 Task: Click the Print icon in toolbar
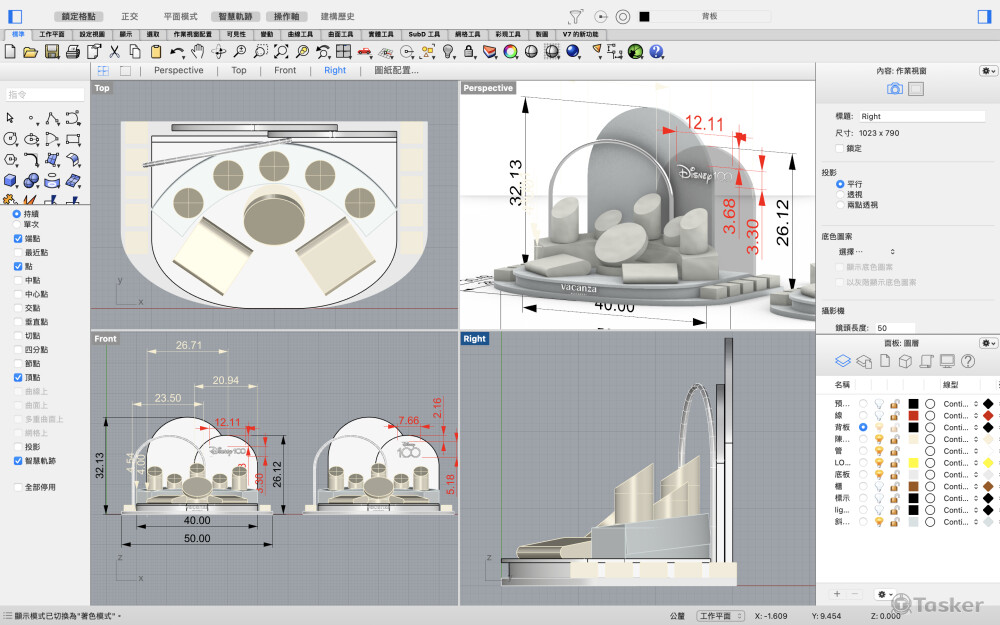pyautogui.click(x=75, y=51)
